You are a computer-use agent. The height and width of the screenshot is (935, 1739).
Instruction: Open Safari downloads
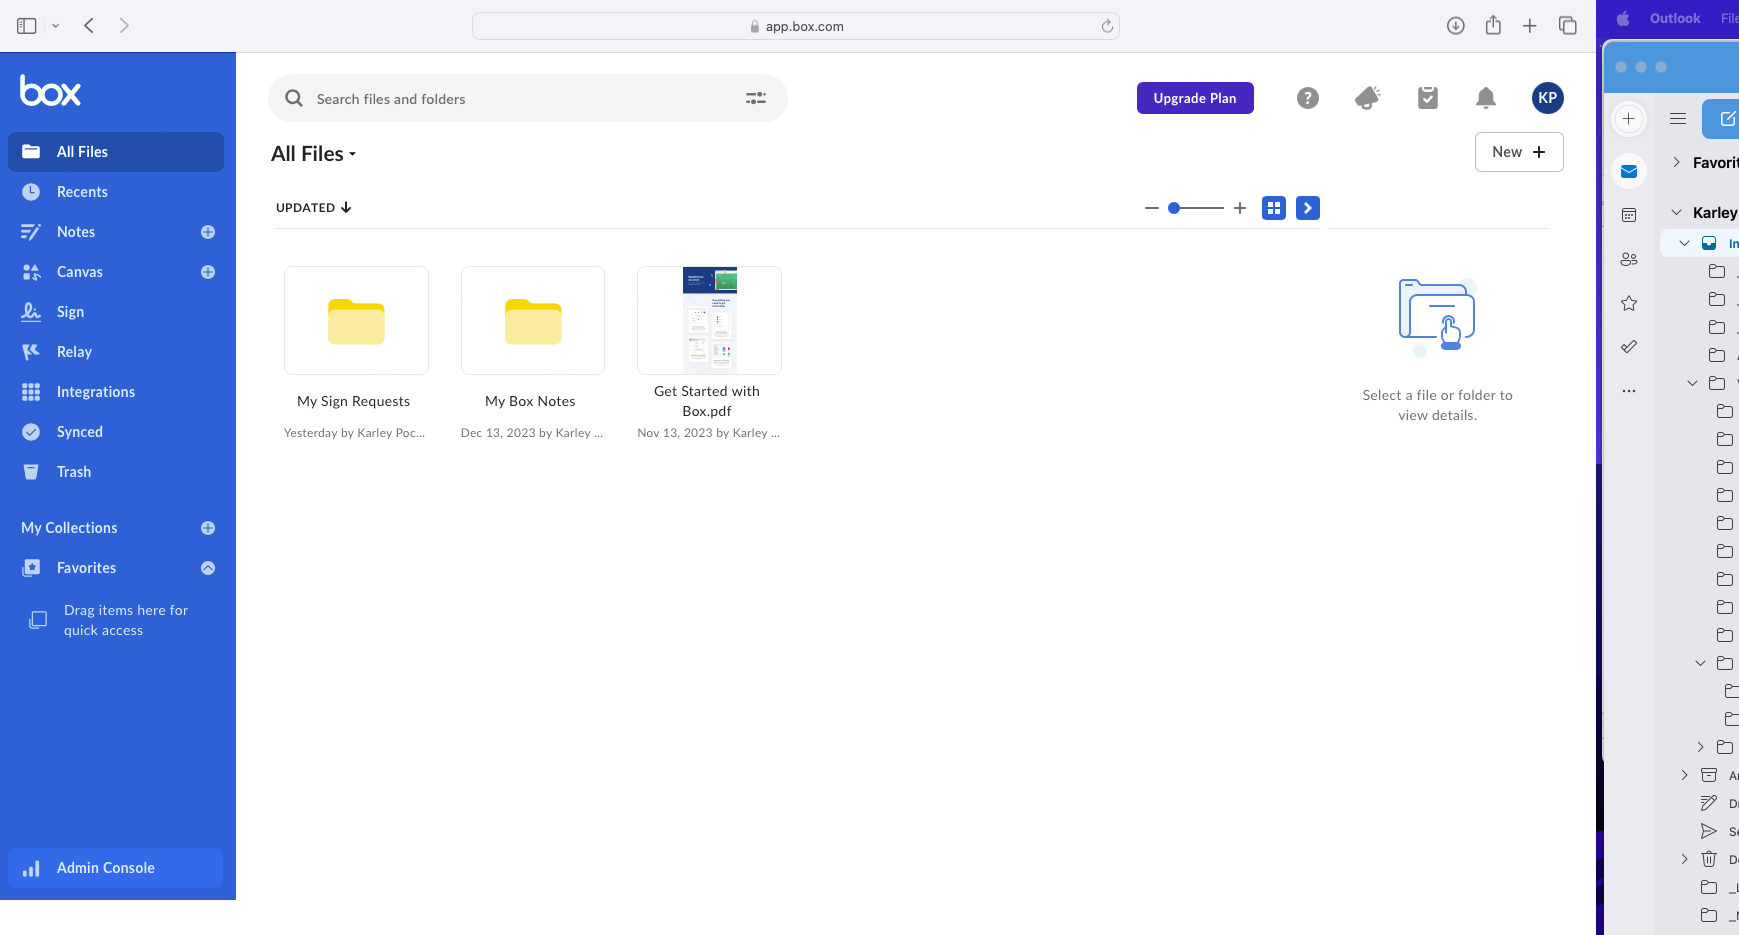coord(1456,26)
